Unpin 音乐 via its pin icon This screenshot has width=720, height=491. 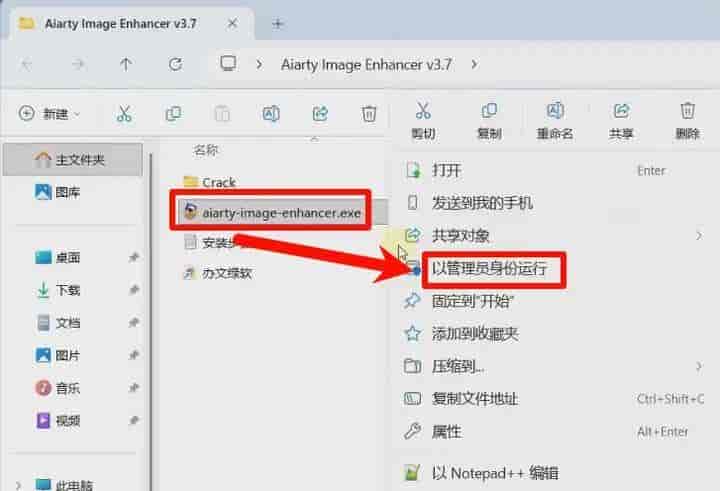click(134, 388)
